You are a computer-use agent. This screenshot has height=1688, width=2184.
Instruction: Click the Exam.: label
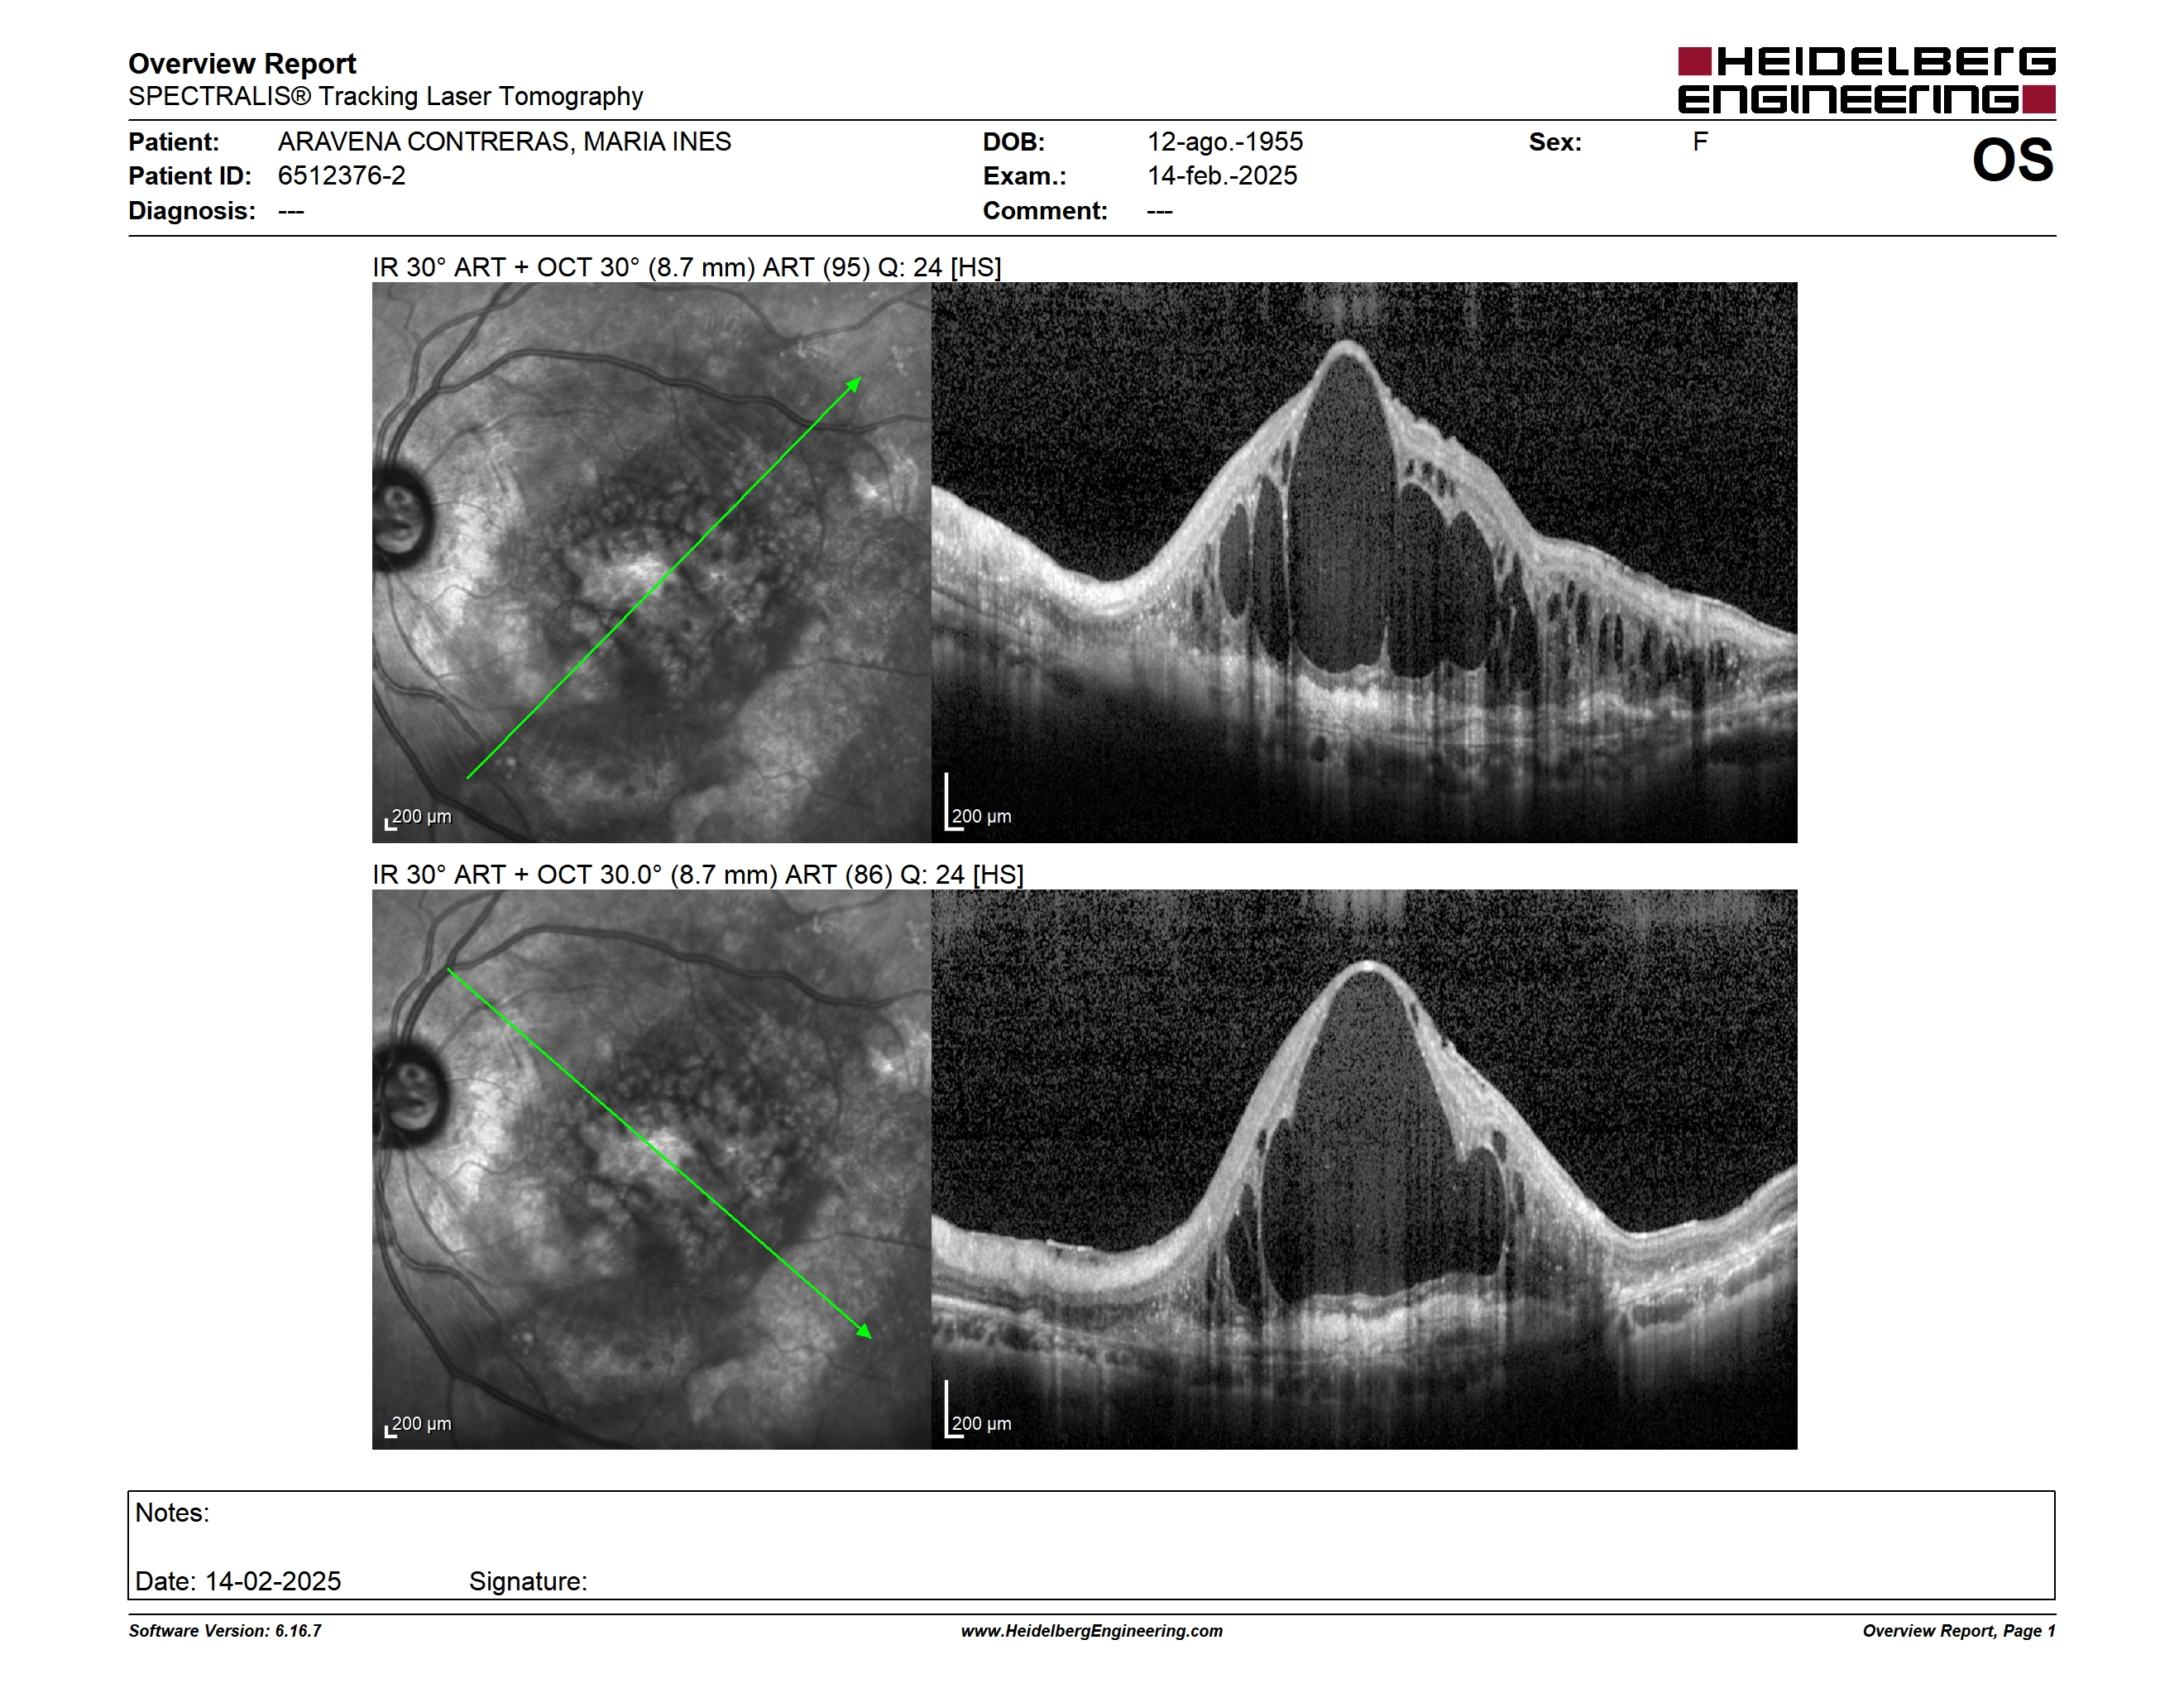pos(1025,176)
